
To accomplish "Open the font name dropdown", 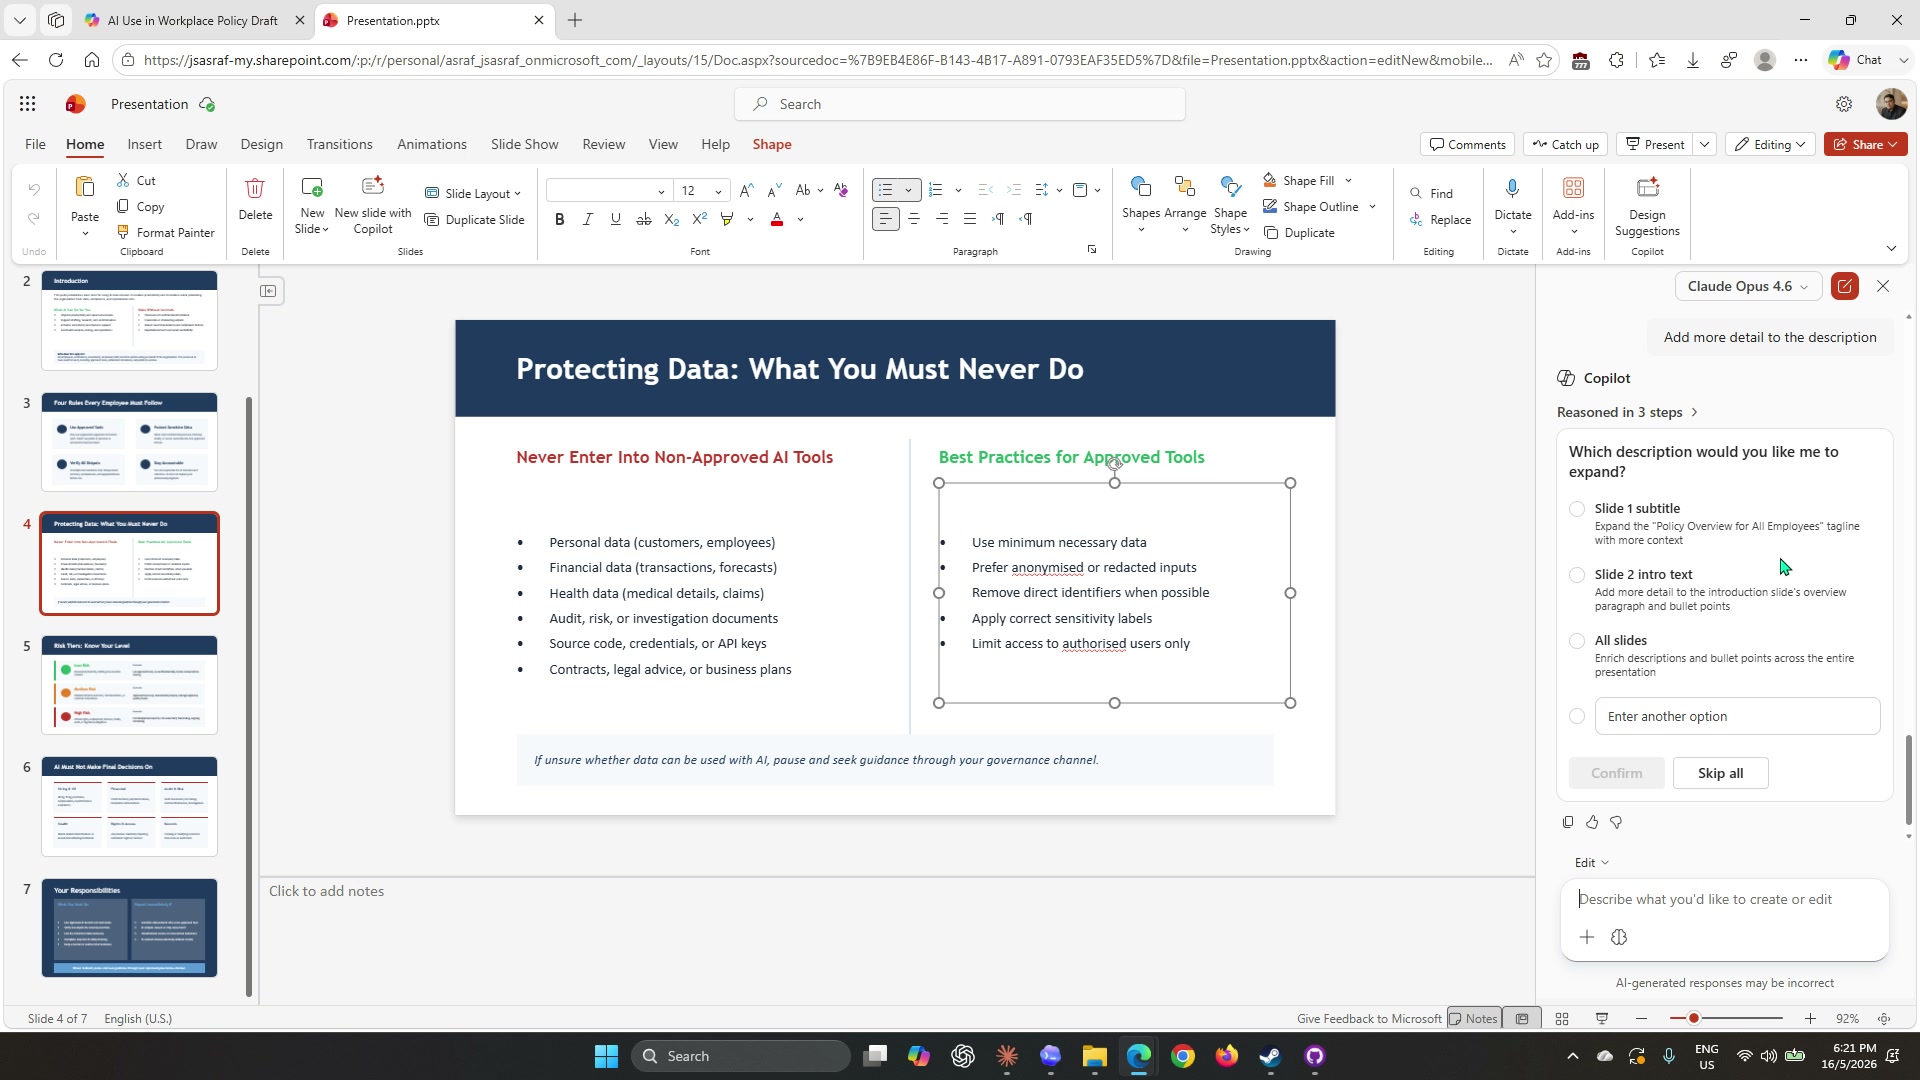I will [661, 191].
